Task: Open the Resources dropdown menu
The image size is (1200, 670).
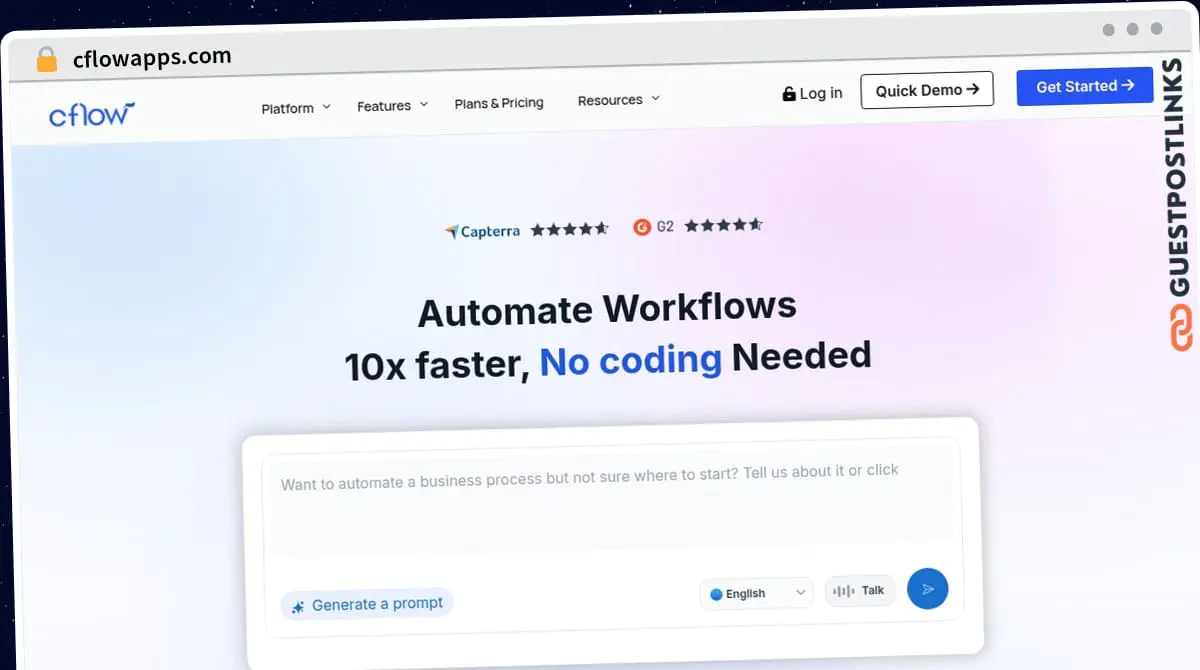Action: (618, 100)
